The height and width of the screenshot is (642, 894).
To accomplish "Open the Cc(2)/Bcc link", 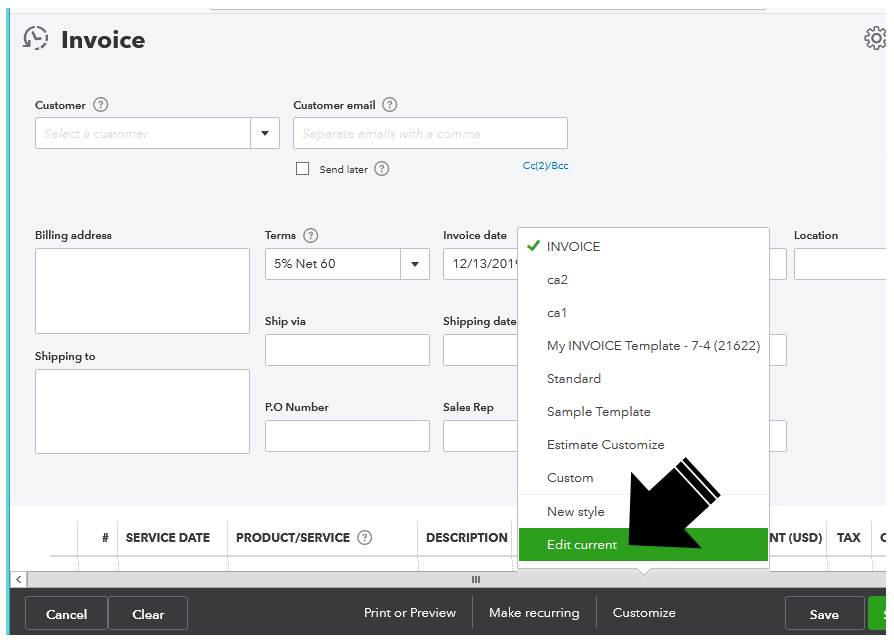I will coord(546,166).
